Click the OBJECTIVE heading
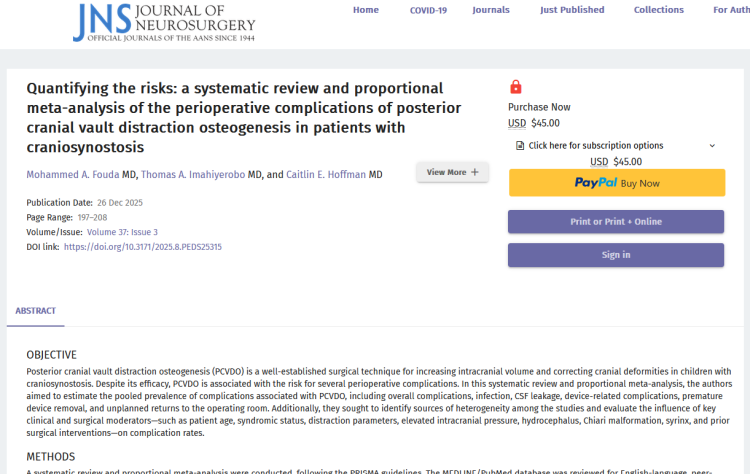This screenshot has width=750, height=474. [51, 355]
